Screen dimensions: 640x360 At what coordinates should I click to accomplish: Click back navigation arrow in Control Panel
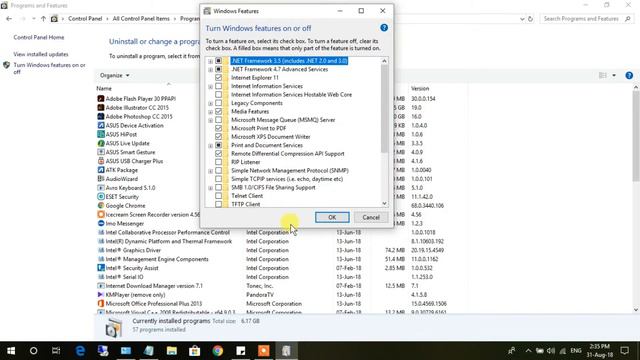tap(9, 19)
